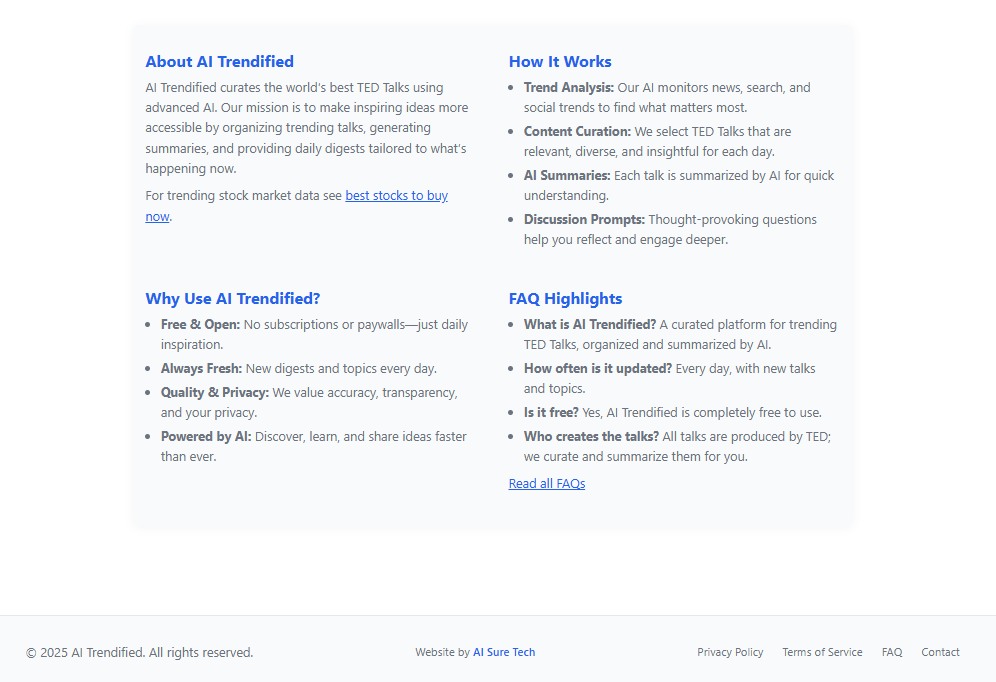This screenshot has height=682, width=996.
Task: Click the Content Curation bullet label
Action: 577,132
